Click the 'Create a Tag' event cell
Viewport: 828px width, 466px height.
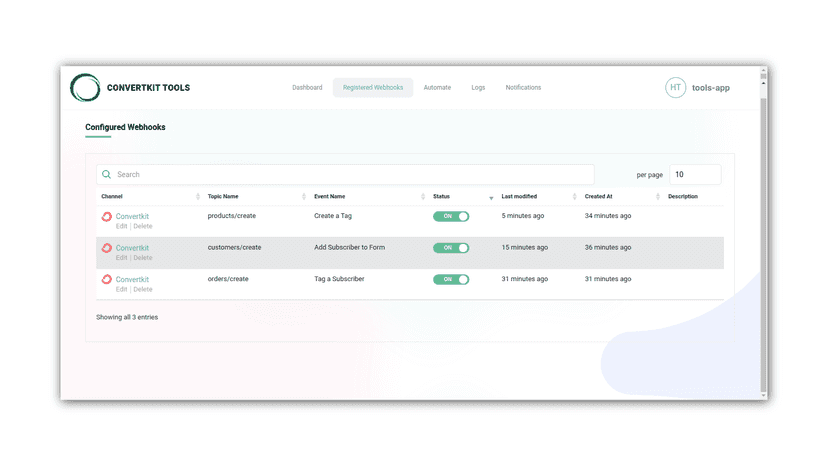[333, 216]
